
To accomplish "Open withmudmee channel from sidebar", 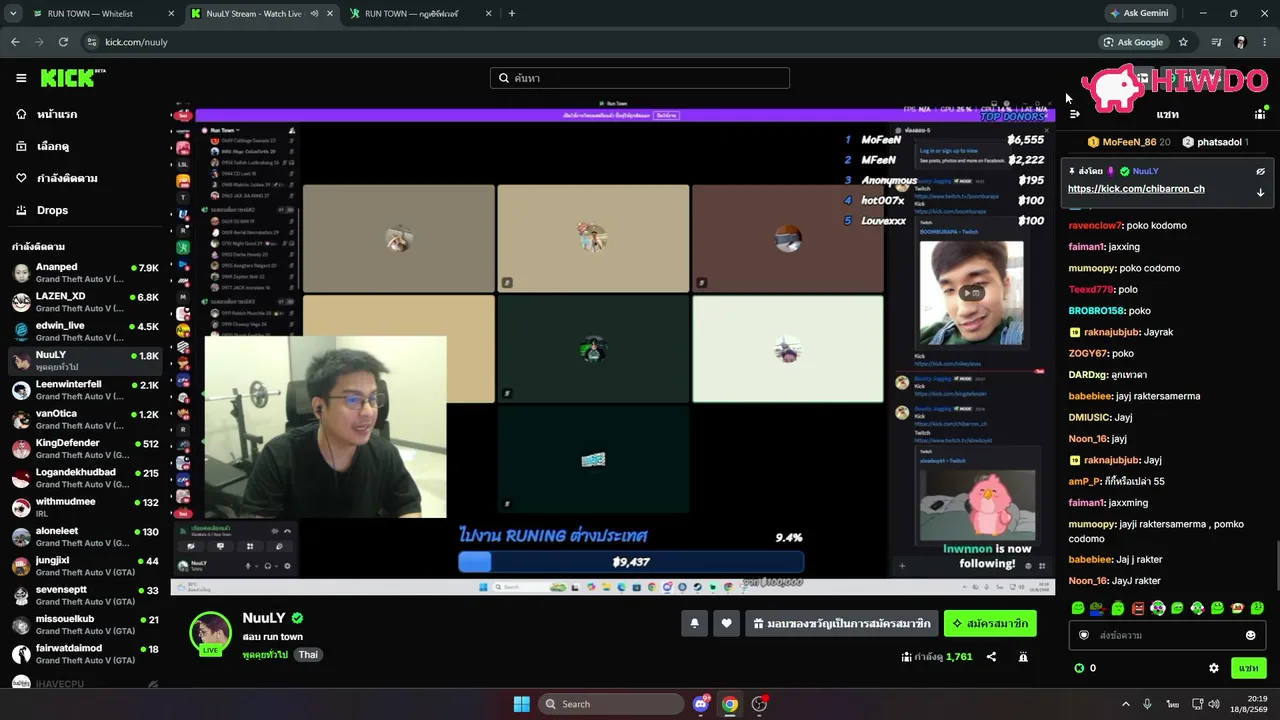I will click(85, 507).
